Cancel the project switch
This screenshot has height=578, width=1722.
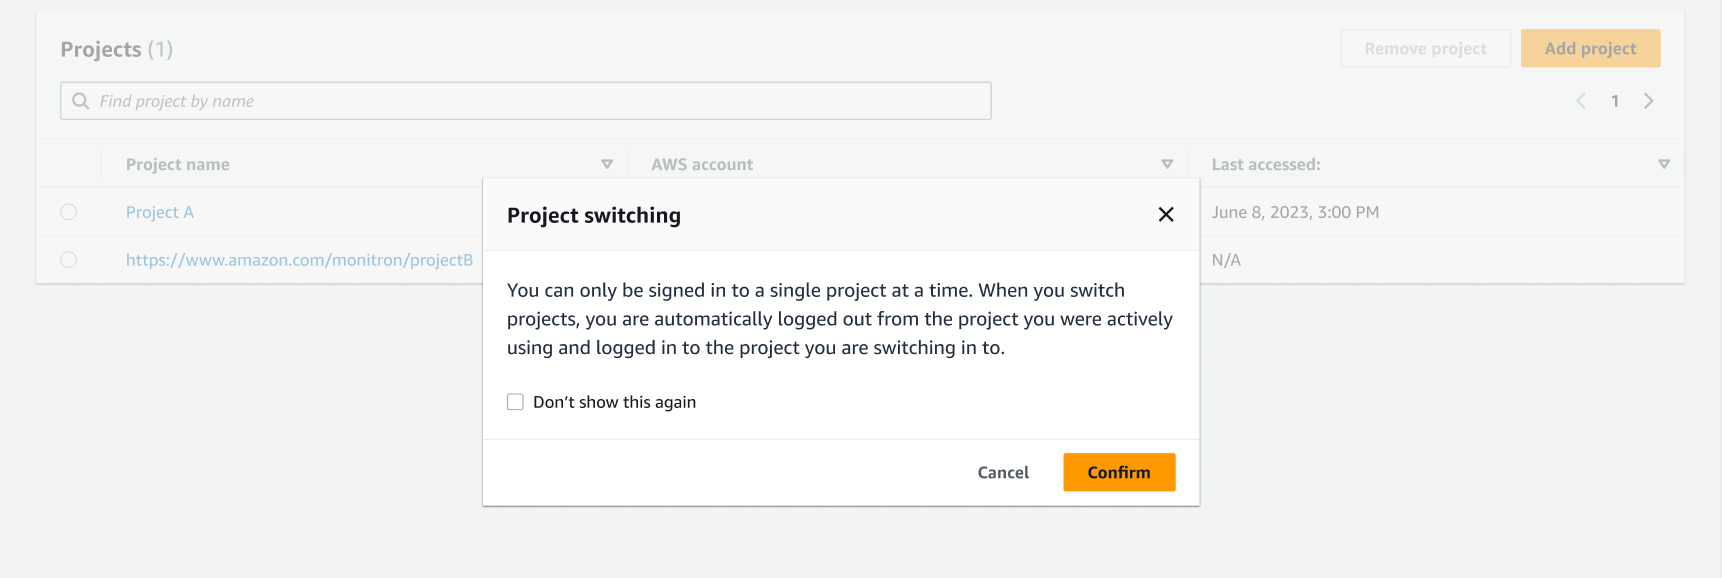[1003, 471]
